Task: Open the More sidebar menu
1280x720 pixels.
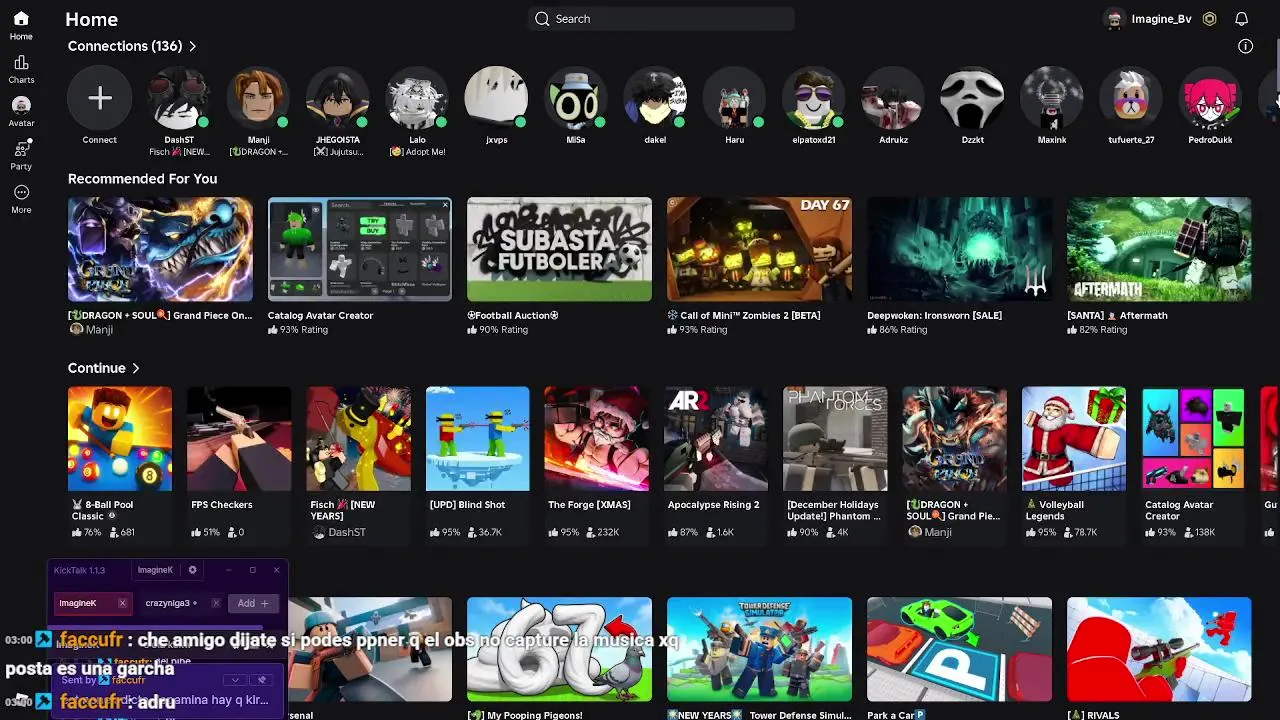Action: point(21,192)
